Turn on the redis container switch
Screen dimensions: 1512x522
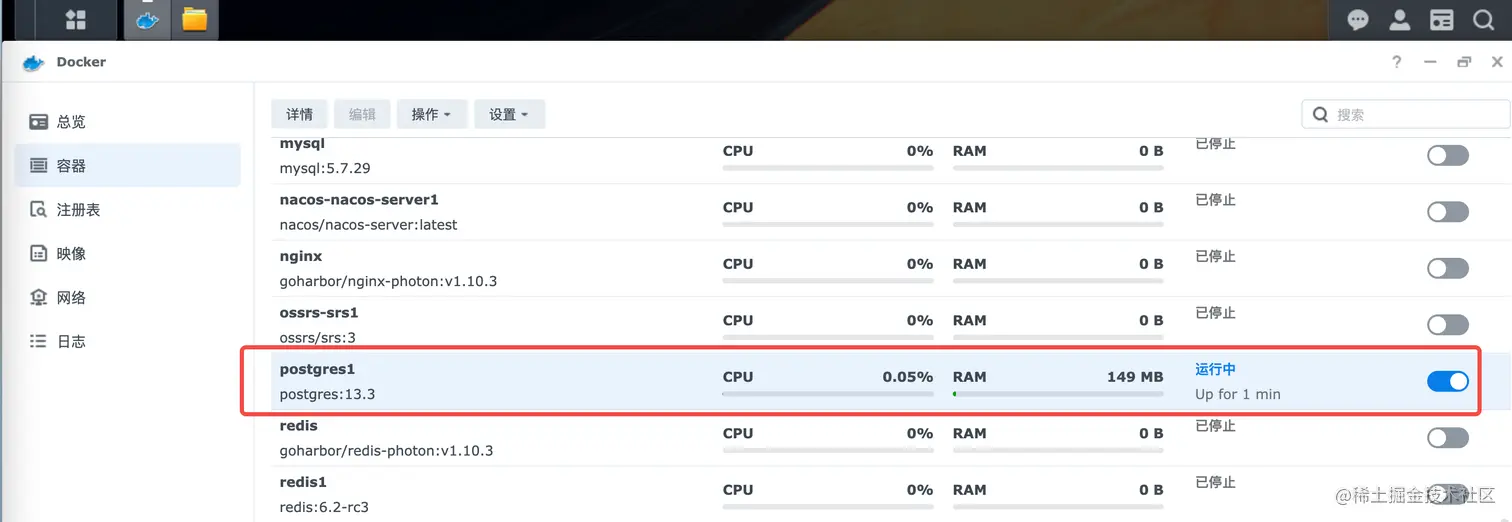tap(1447, 438)
